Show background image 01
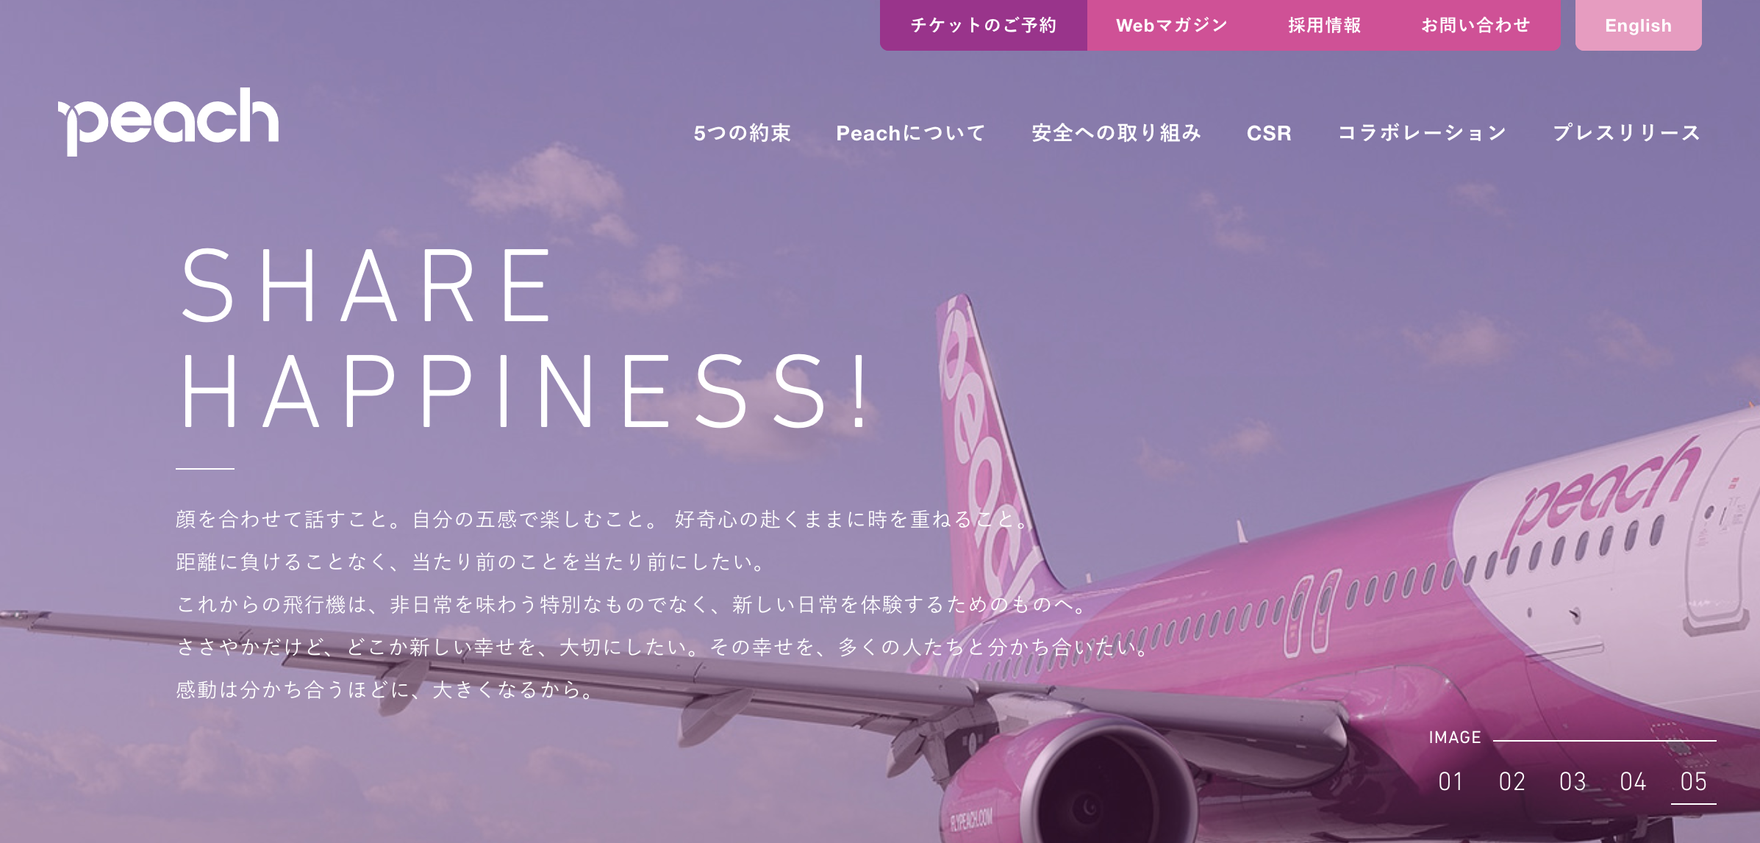 click(x=1451, y=782)
